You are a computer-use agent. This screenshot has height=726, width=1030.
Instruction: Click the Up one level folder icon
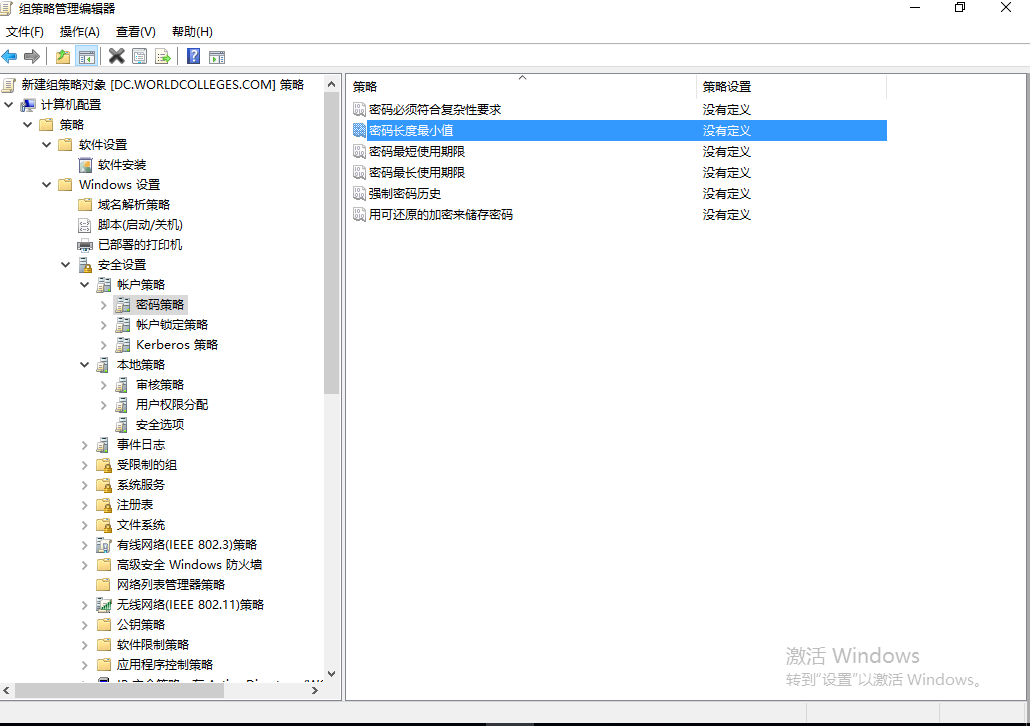pyautogui.click(x=63, y=56)
